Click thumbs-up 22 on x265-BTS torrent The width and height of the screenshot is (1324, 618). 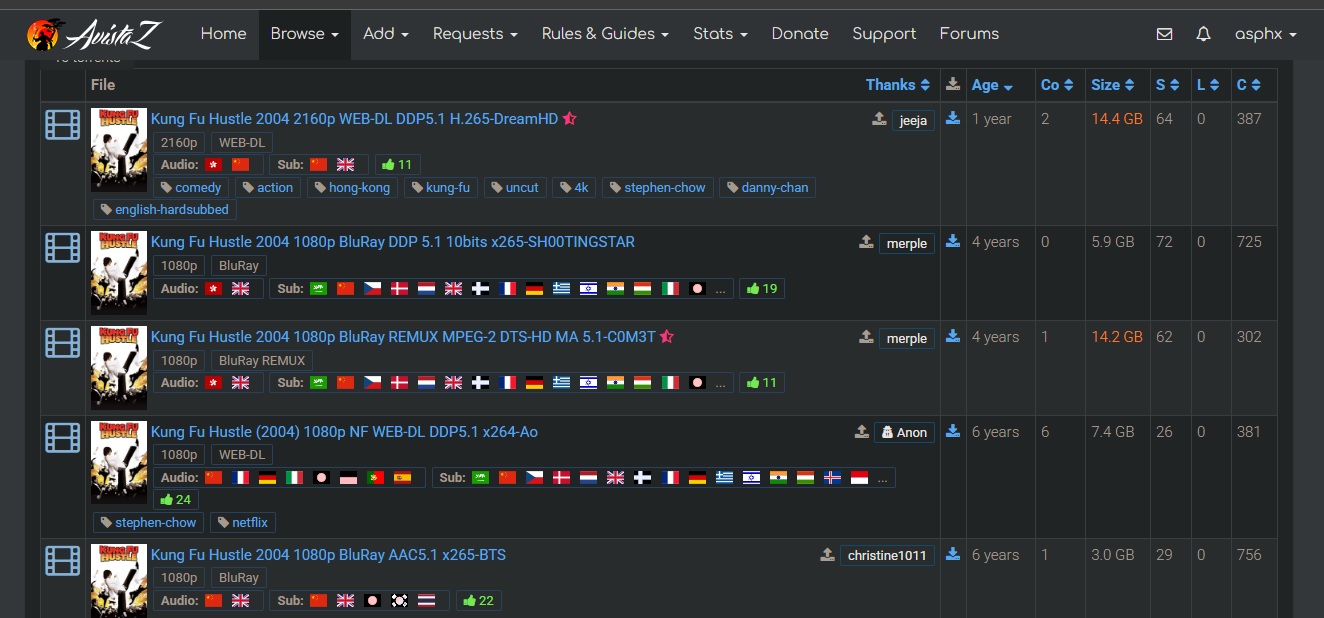pos(479,600)
